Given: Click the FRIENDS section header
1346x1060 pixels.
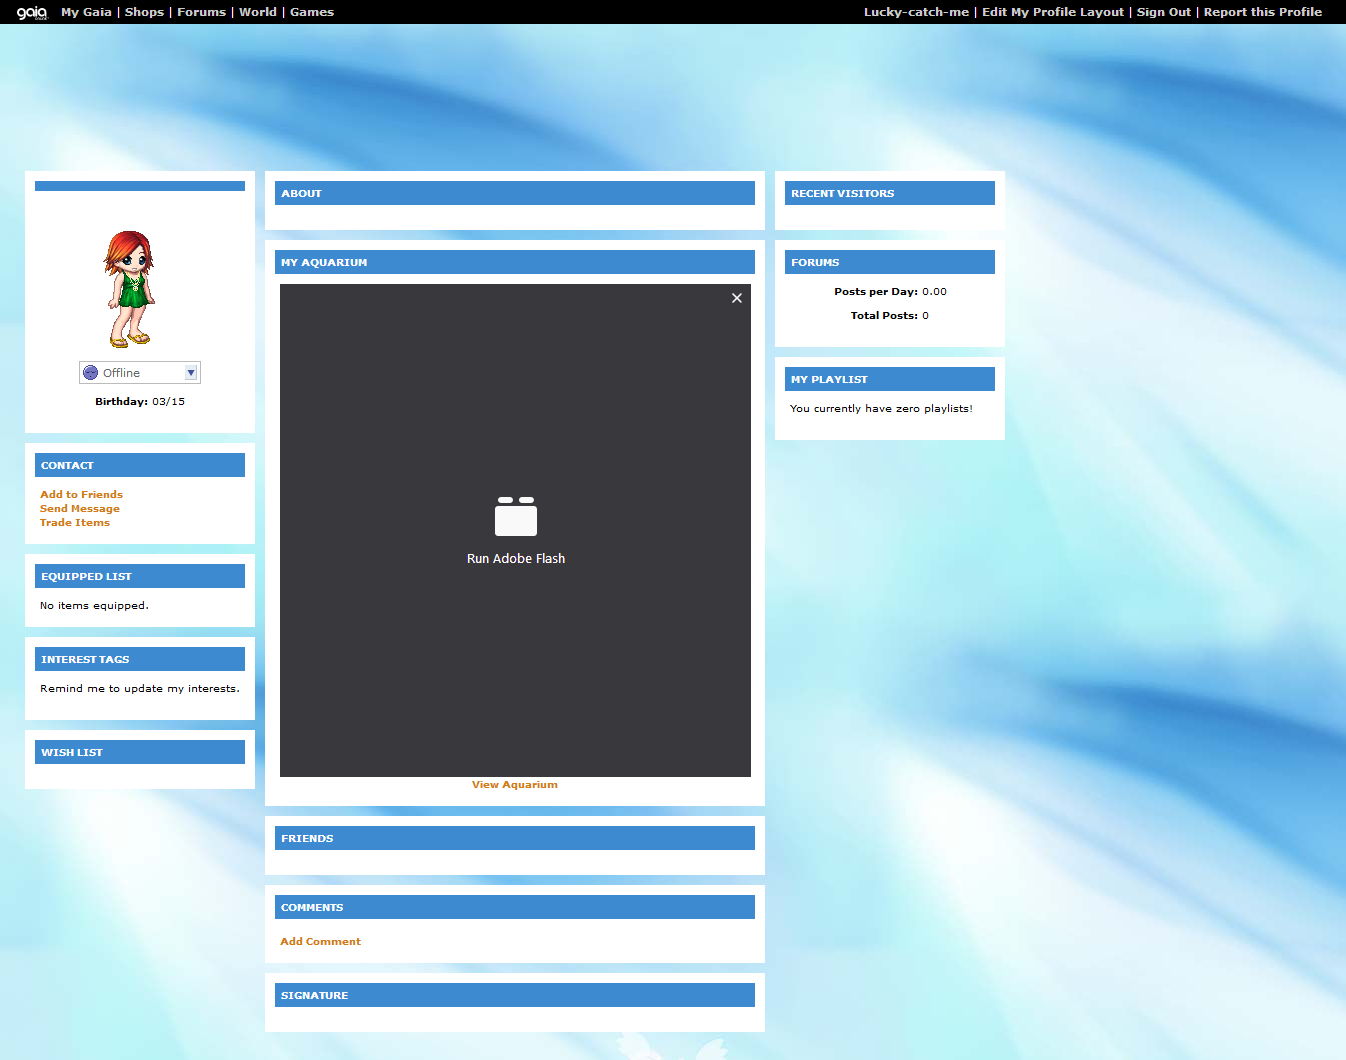Looking at the screenshot, I should [x=515, y=838].
